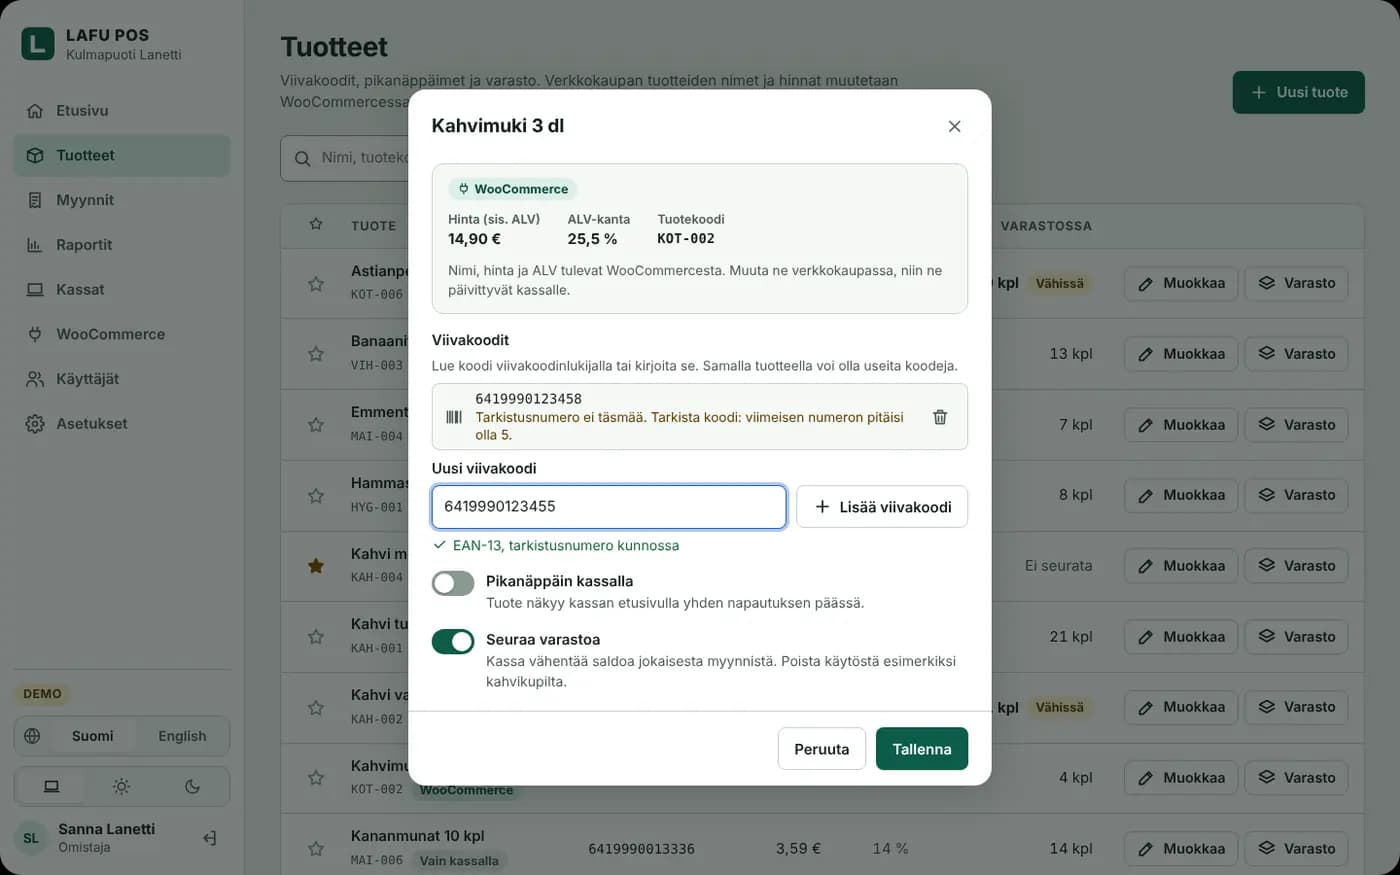Viewport: 1400px width, 875px height.
Task: Switch language to English
Action: pos(182,736)
